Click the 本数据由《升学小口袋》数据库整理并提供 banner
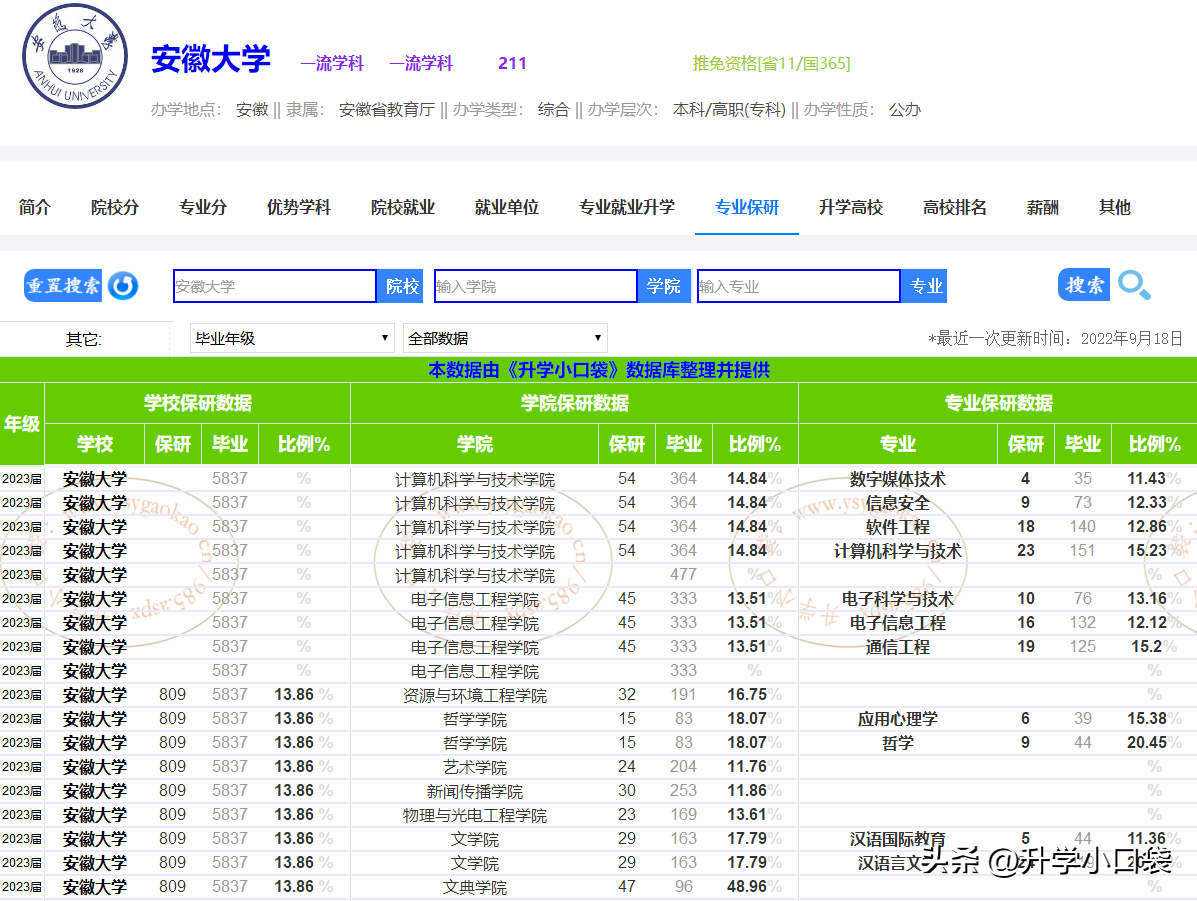Image resolution: width=1197 pixels, height=901 pixels. click(598, 370)
